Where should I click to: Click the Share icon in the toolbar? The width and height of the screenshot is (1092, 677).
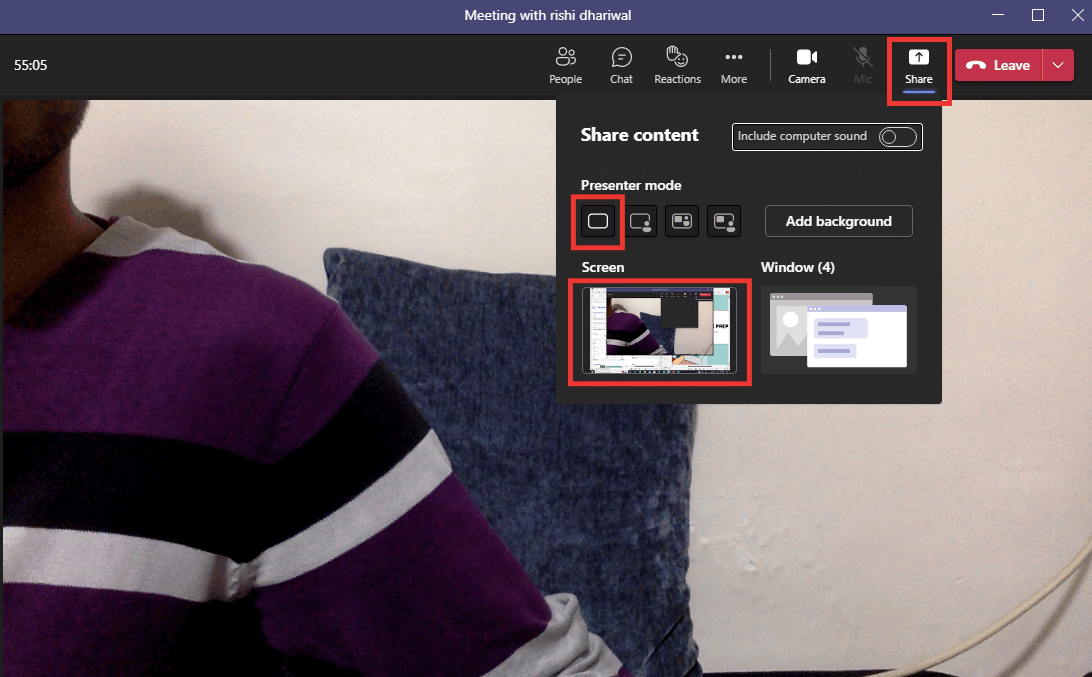pyautogui.click(x=919, y=64)
